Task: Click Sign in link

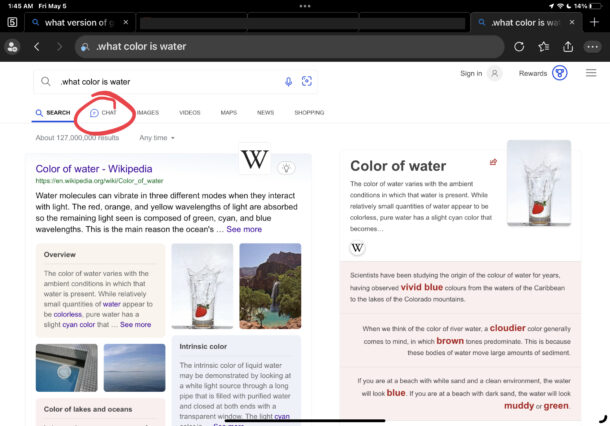Action: (471, 73)
